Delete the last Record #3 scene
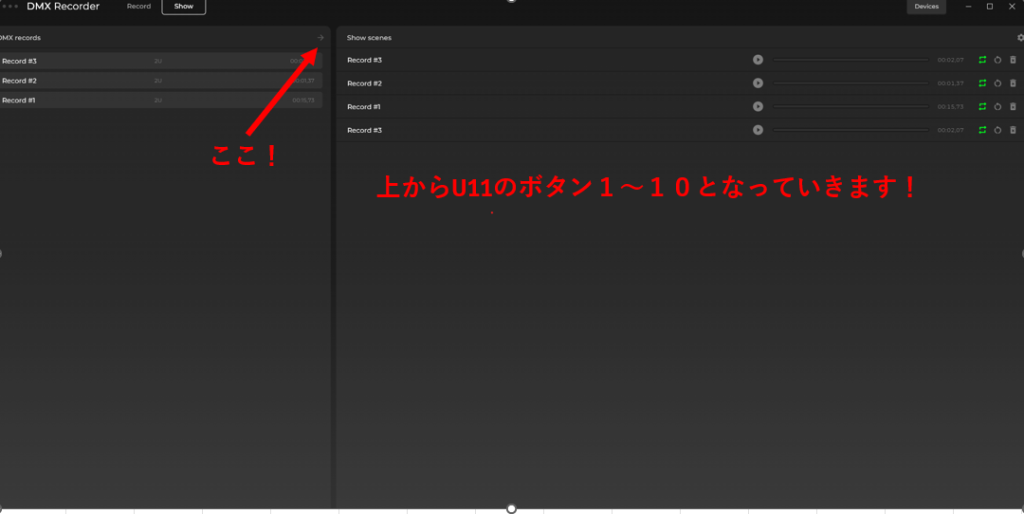Screen dimensions: 1024x514 (x=1012, y=130)
